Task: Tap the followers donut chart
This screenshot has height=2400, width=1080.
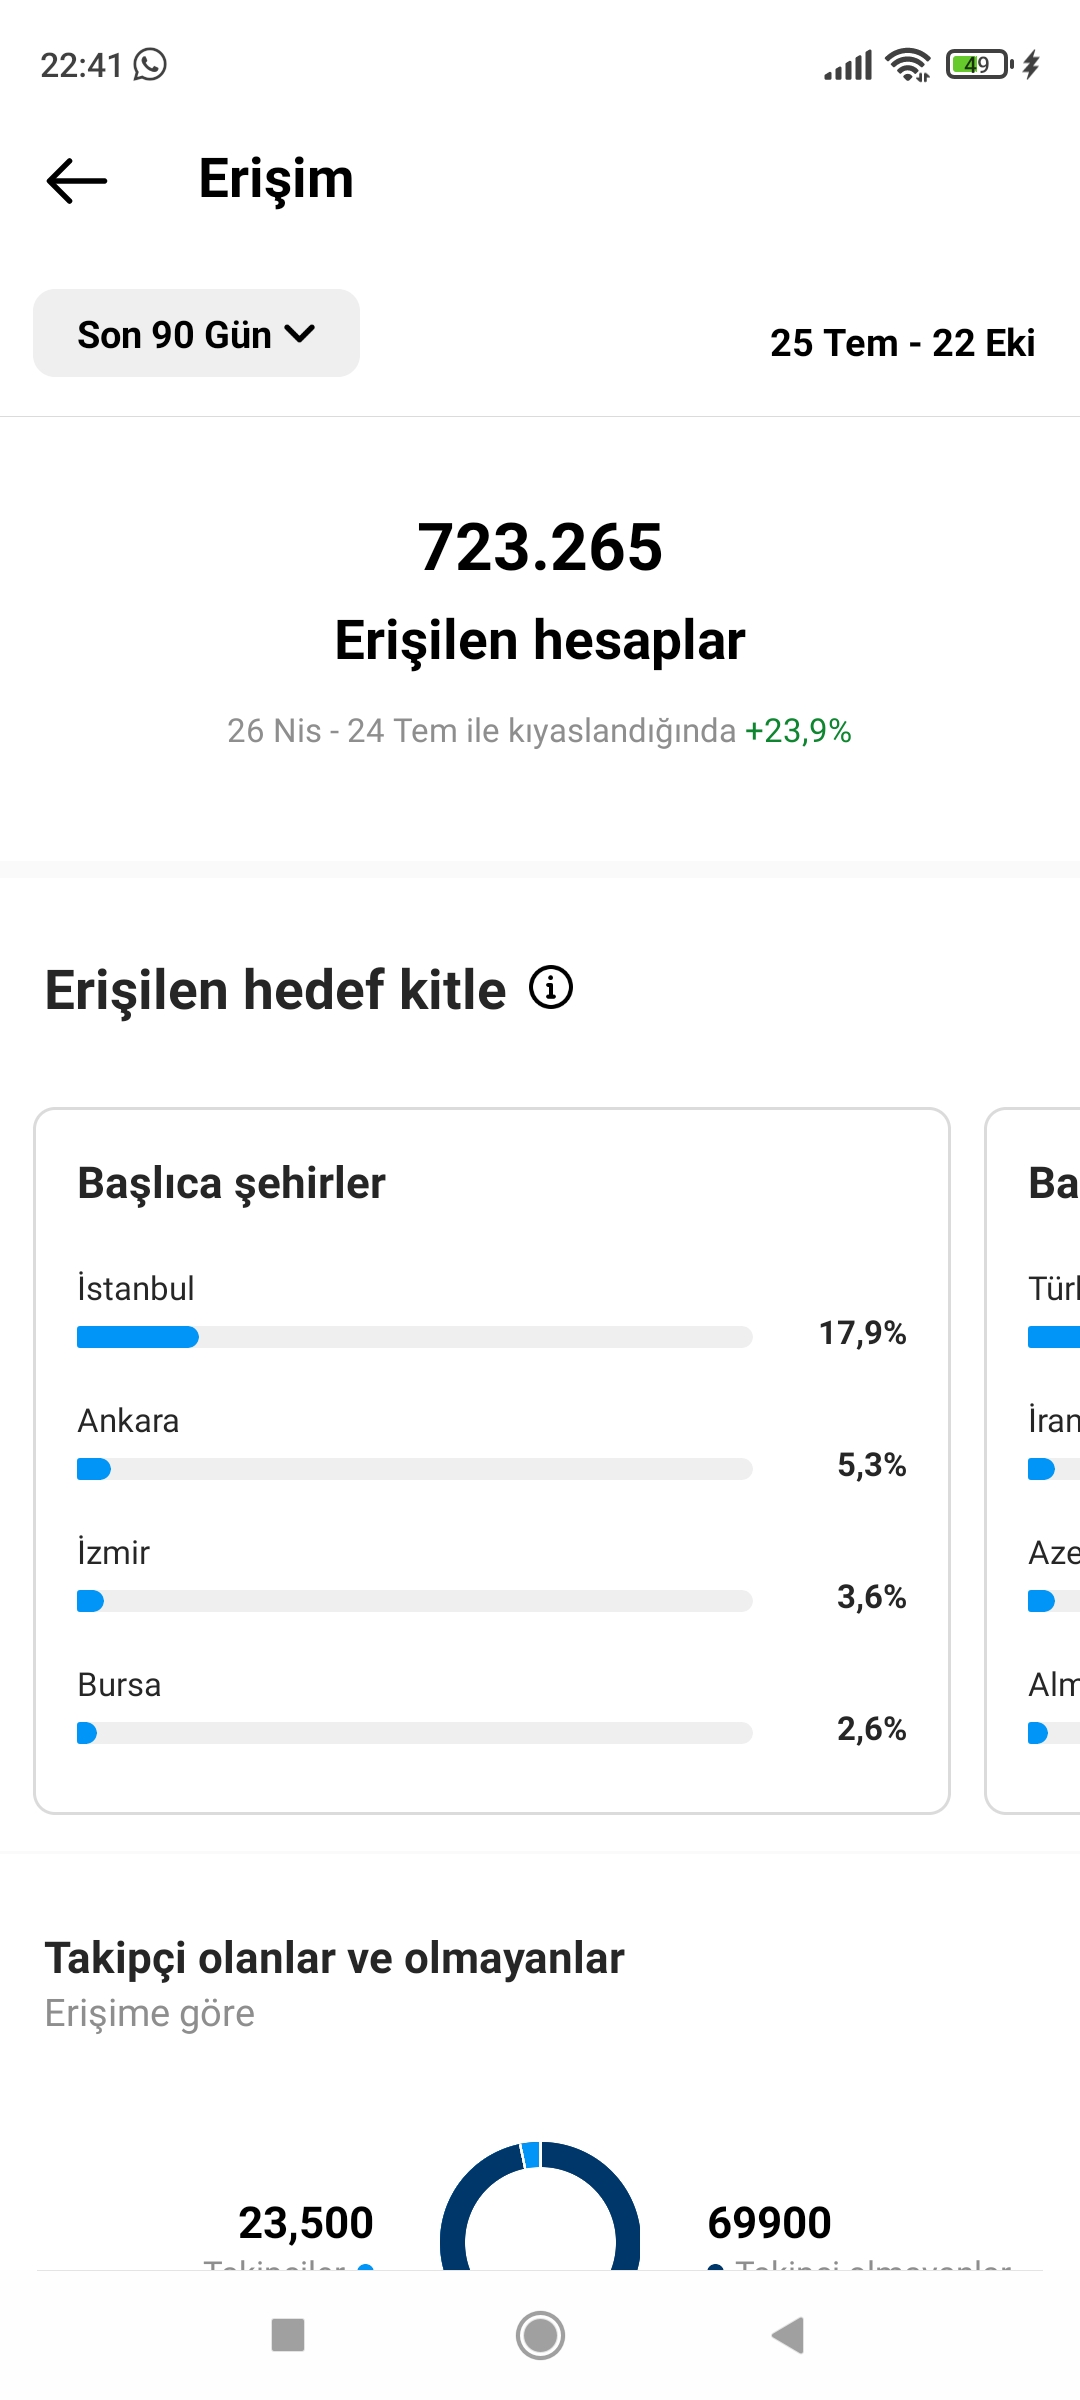Action: [540, 2206]
